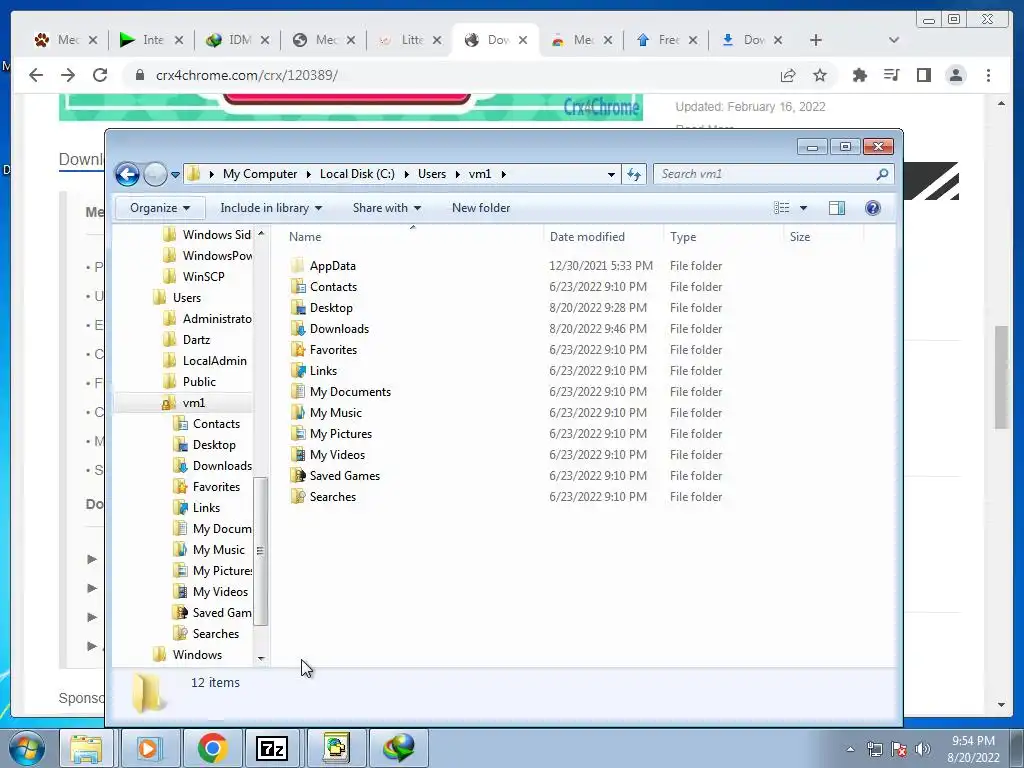Select Users in the navigation tree
This screenshot has width=1024, height=768.
click(187, 298)
